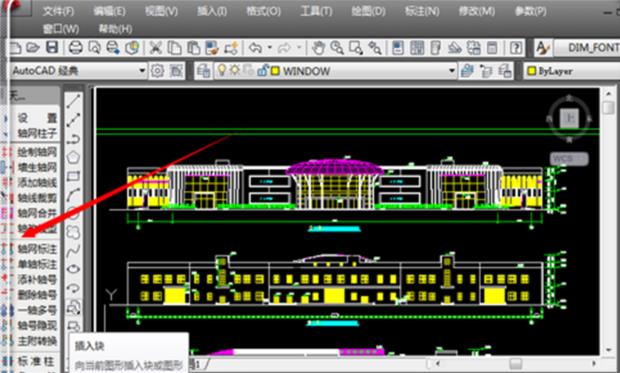620x373 pixels.
Task: Click the 轴网标注 command
Action: tap(37, 249)
